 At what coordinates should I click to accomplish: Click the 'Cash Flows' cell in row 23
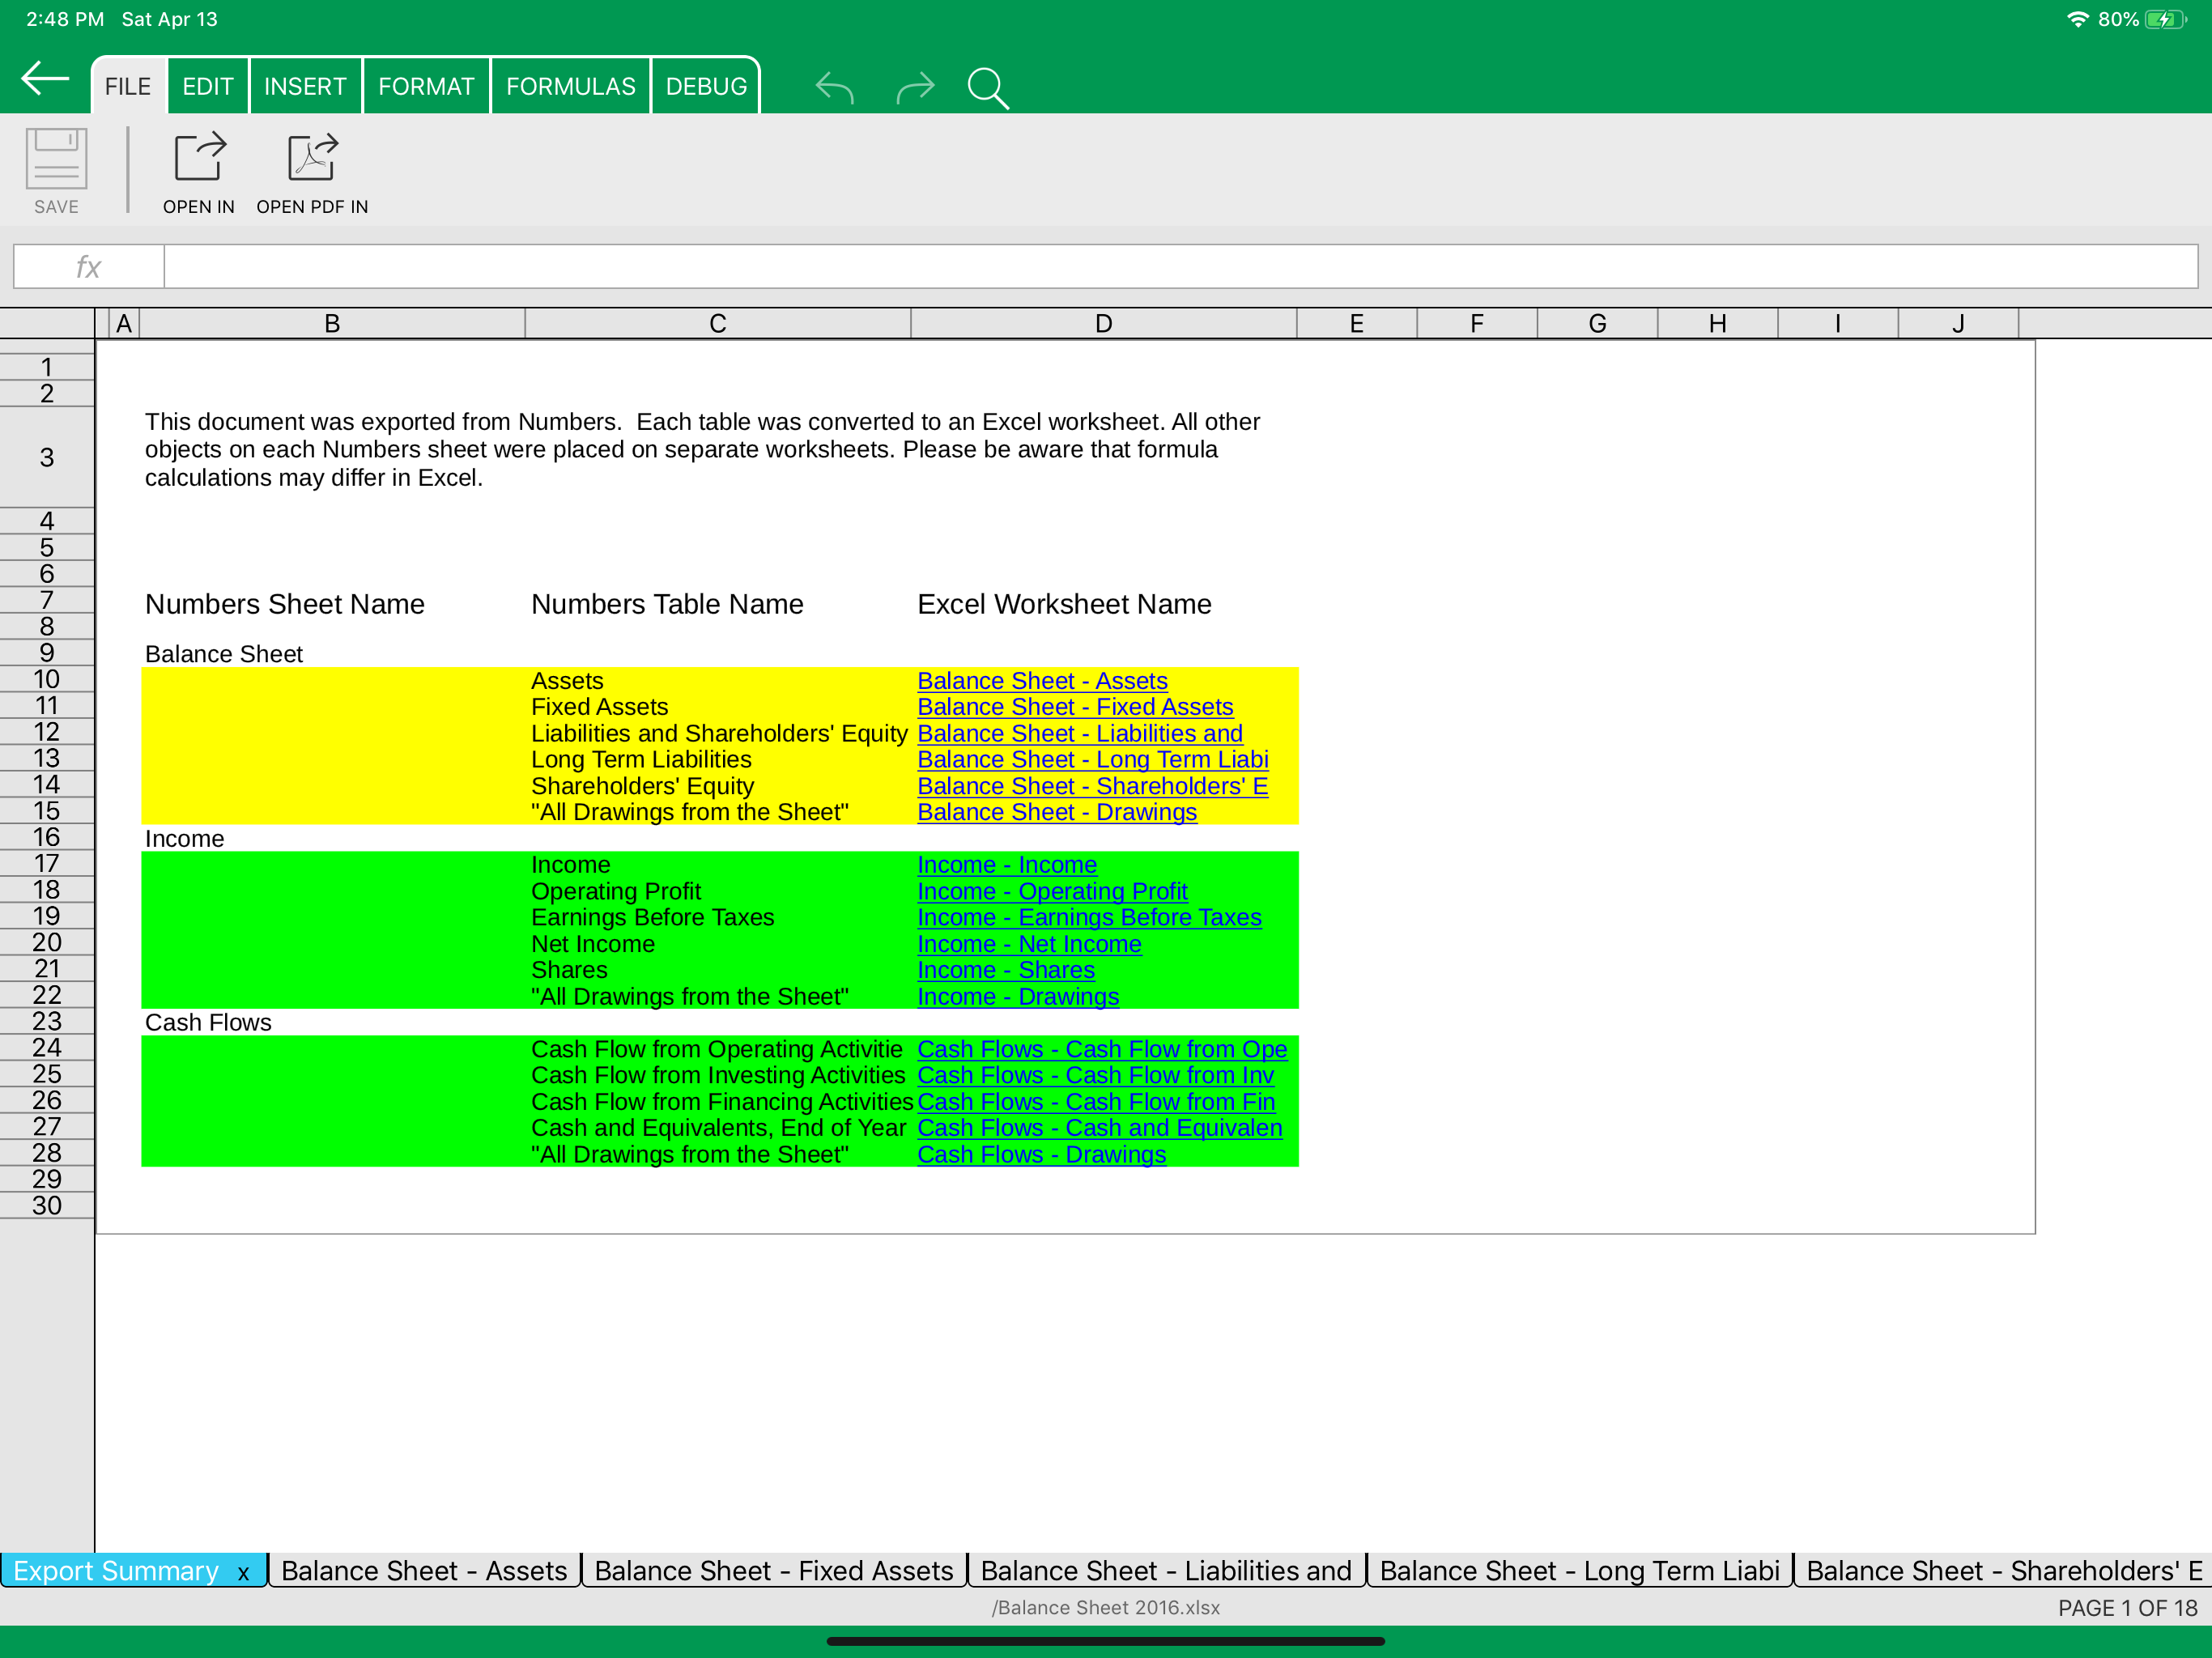coord(208,1023)
